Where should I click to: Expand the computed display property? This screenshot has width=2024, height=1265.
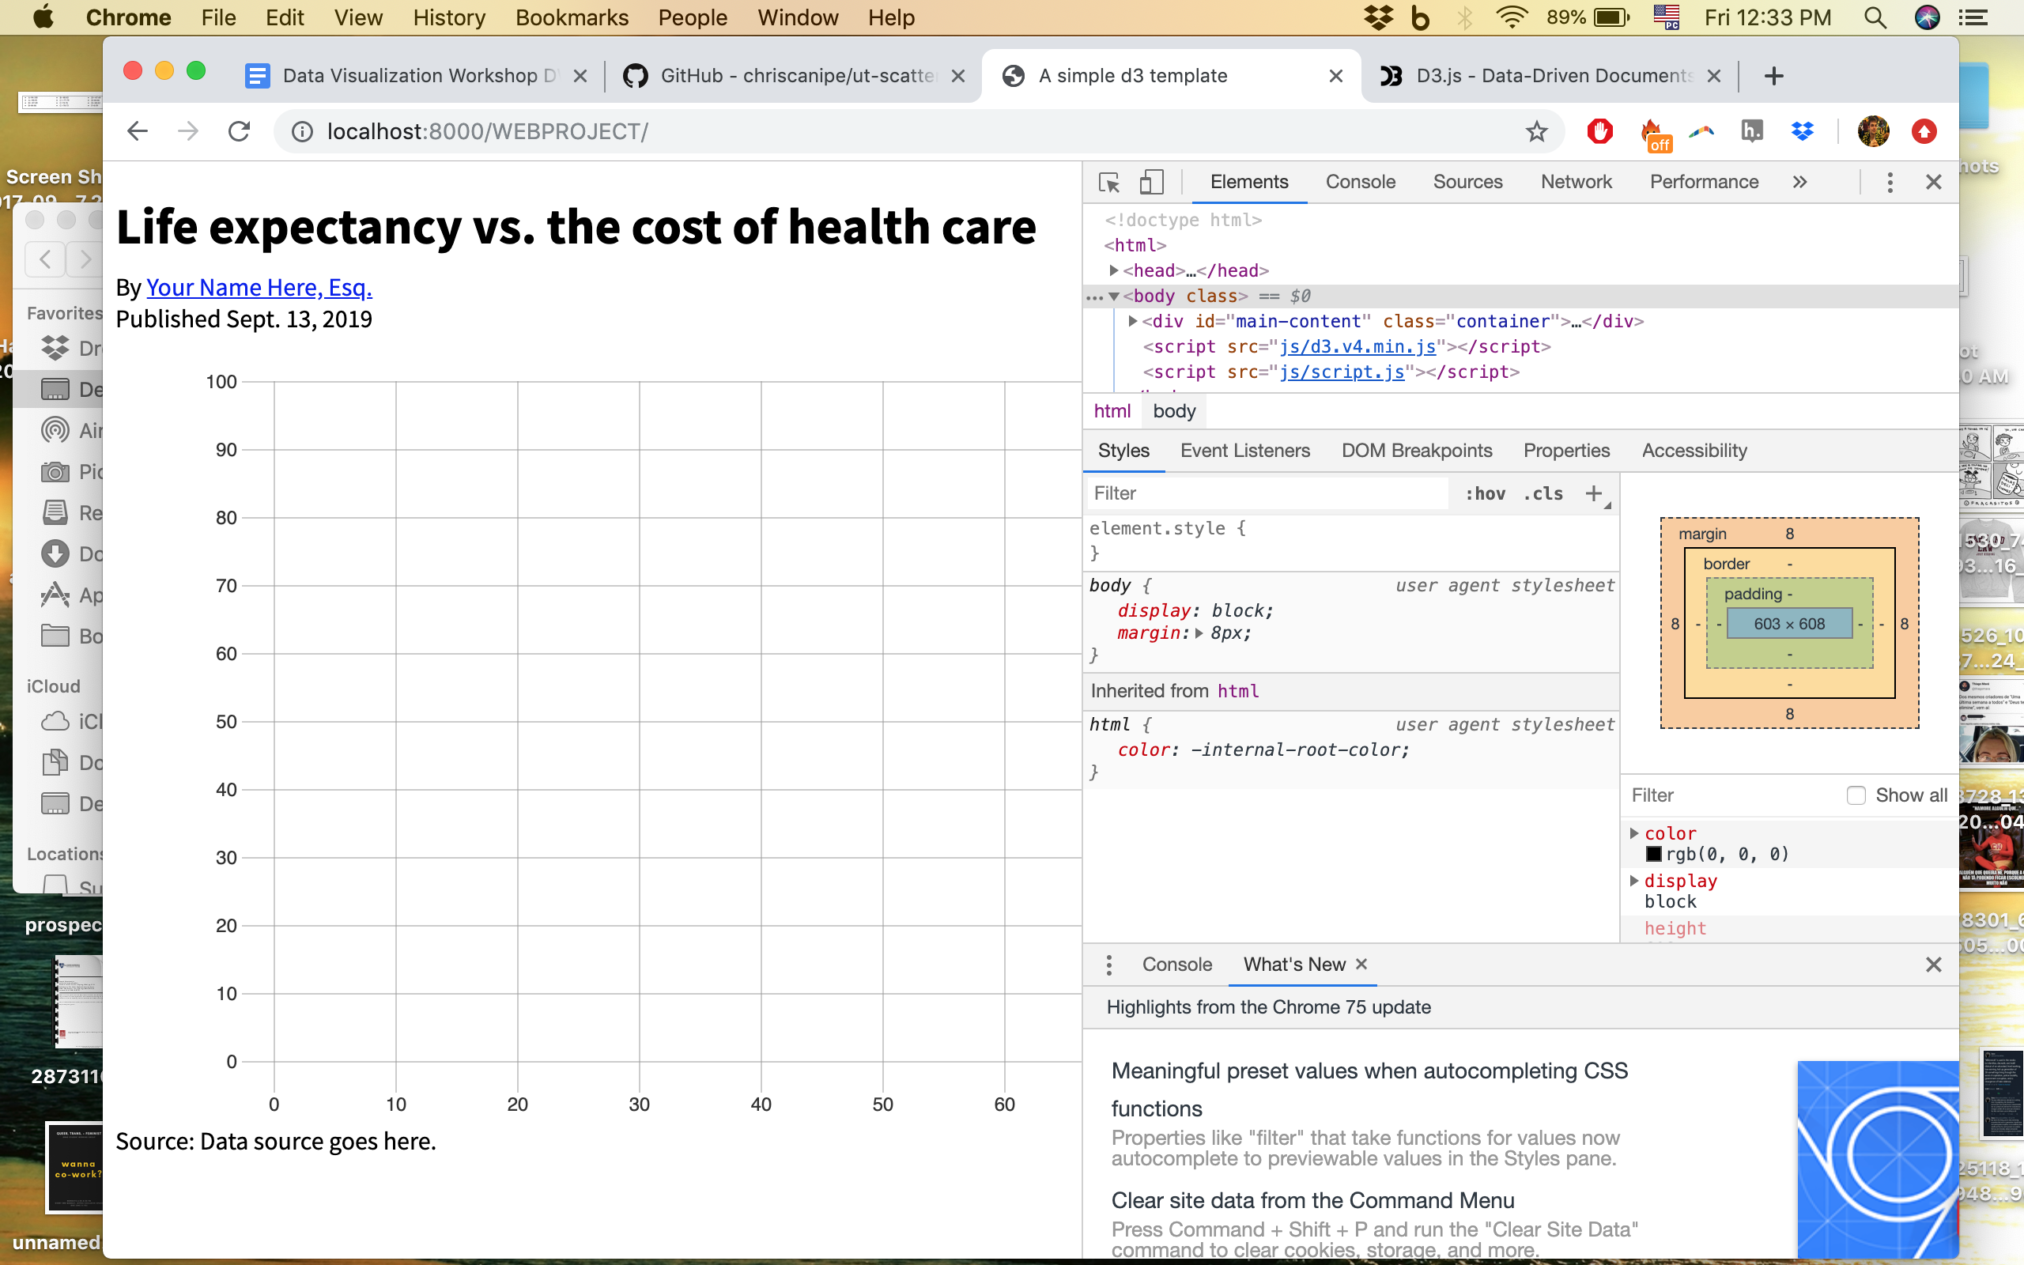point(1634,881)
